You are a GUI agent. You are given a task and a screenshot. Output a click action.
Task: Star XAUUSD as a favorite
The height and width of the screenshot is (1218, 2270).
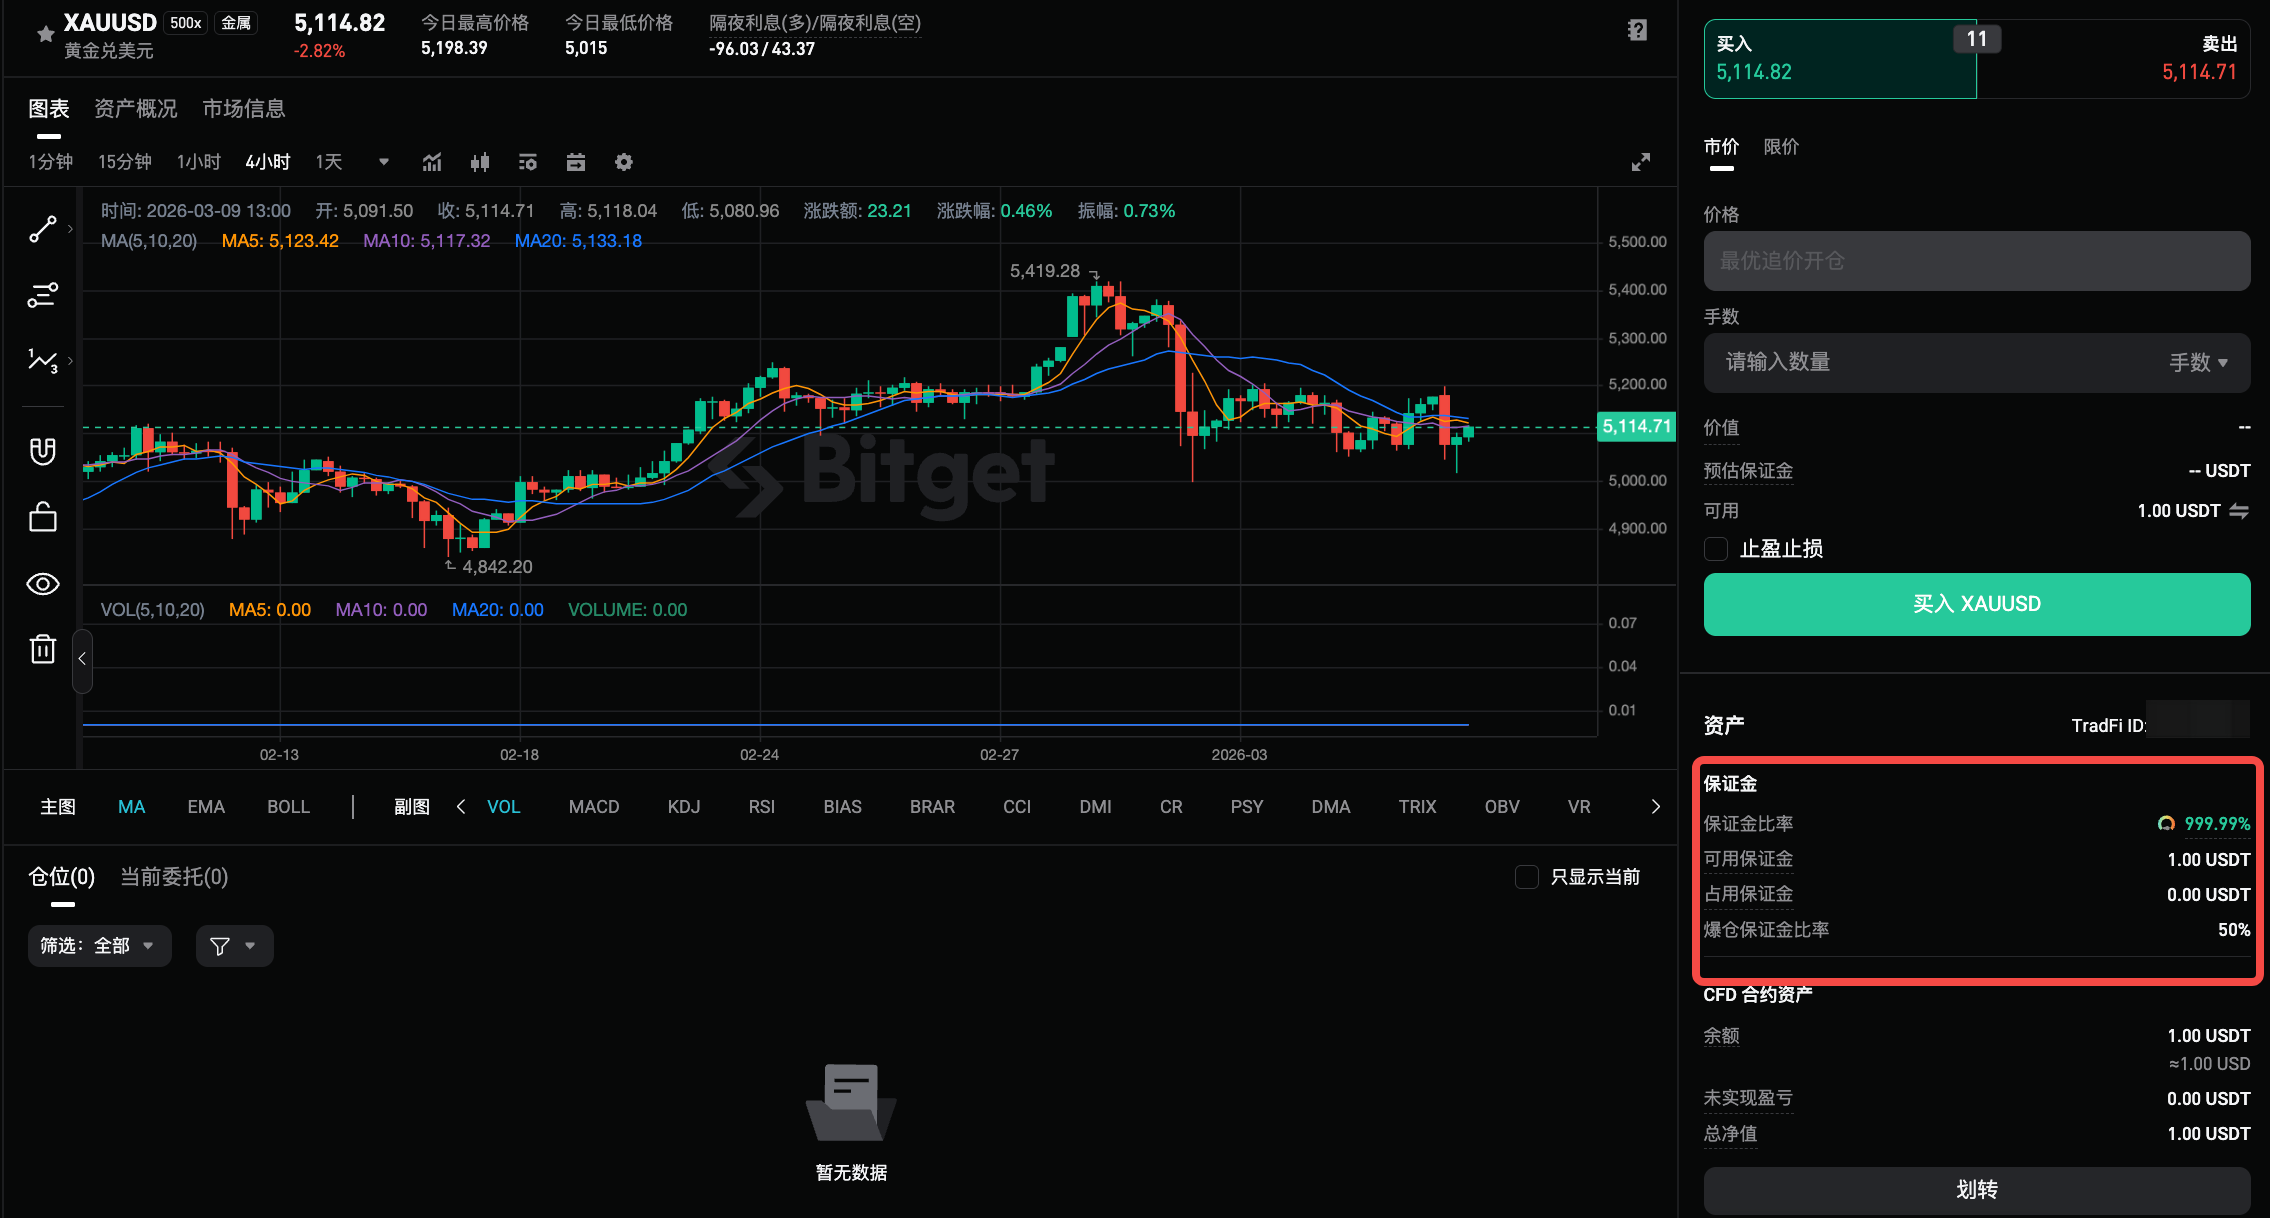[44, 34]
